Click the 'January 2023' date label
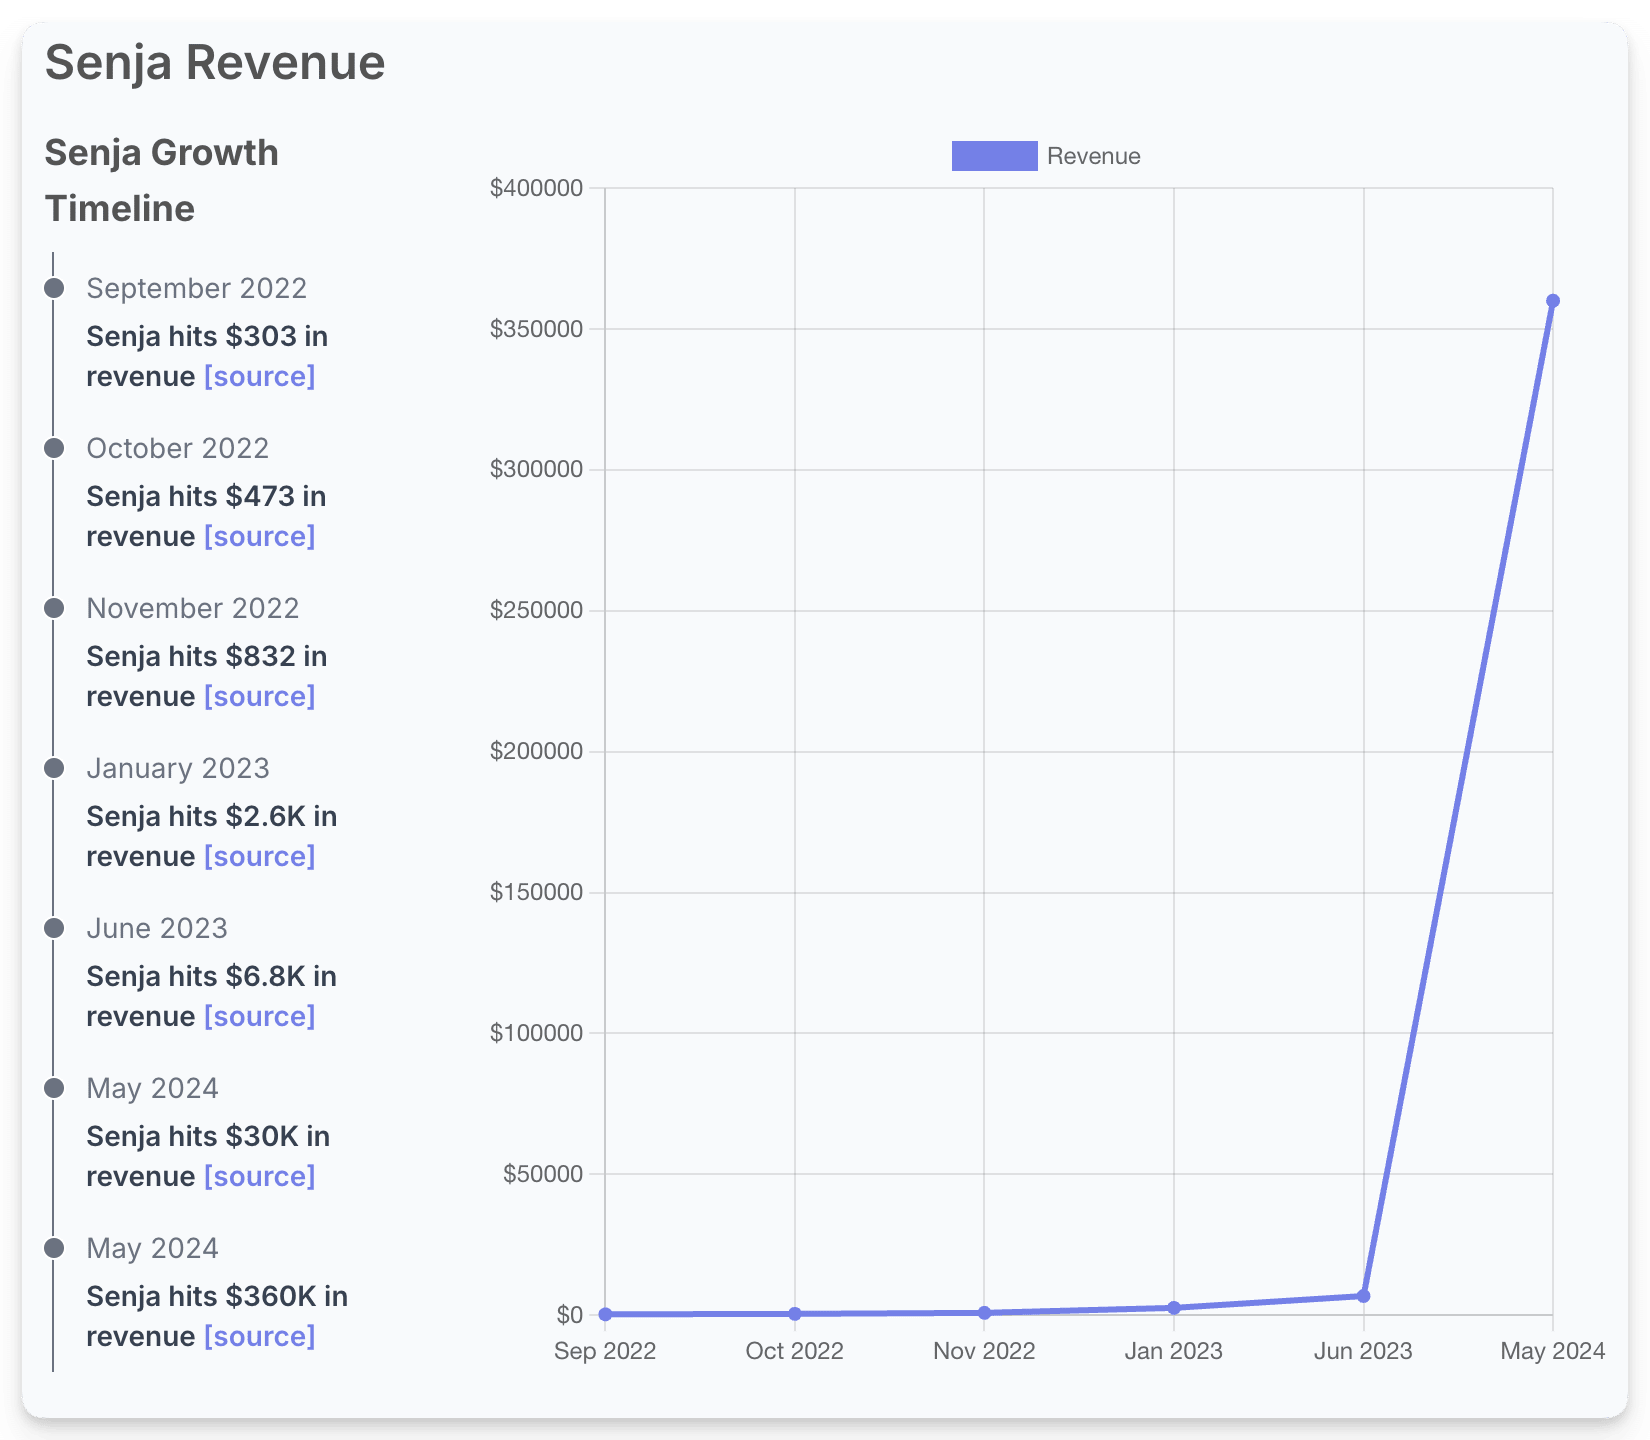This screenshot has width=1650, height=1440. 178,768
